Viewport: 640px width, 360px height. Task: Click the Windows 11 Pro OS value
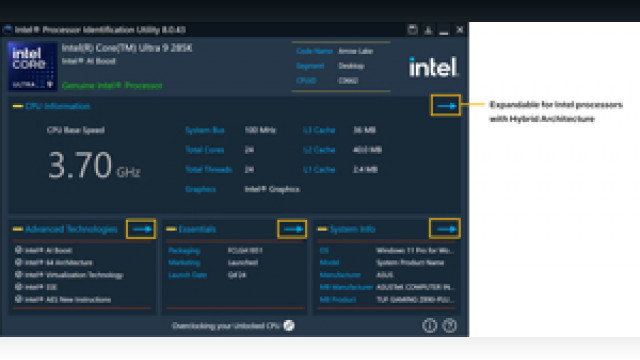[x=415, y=250]
